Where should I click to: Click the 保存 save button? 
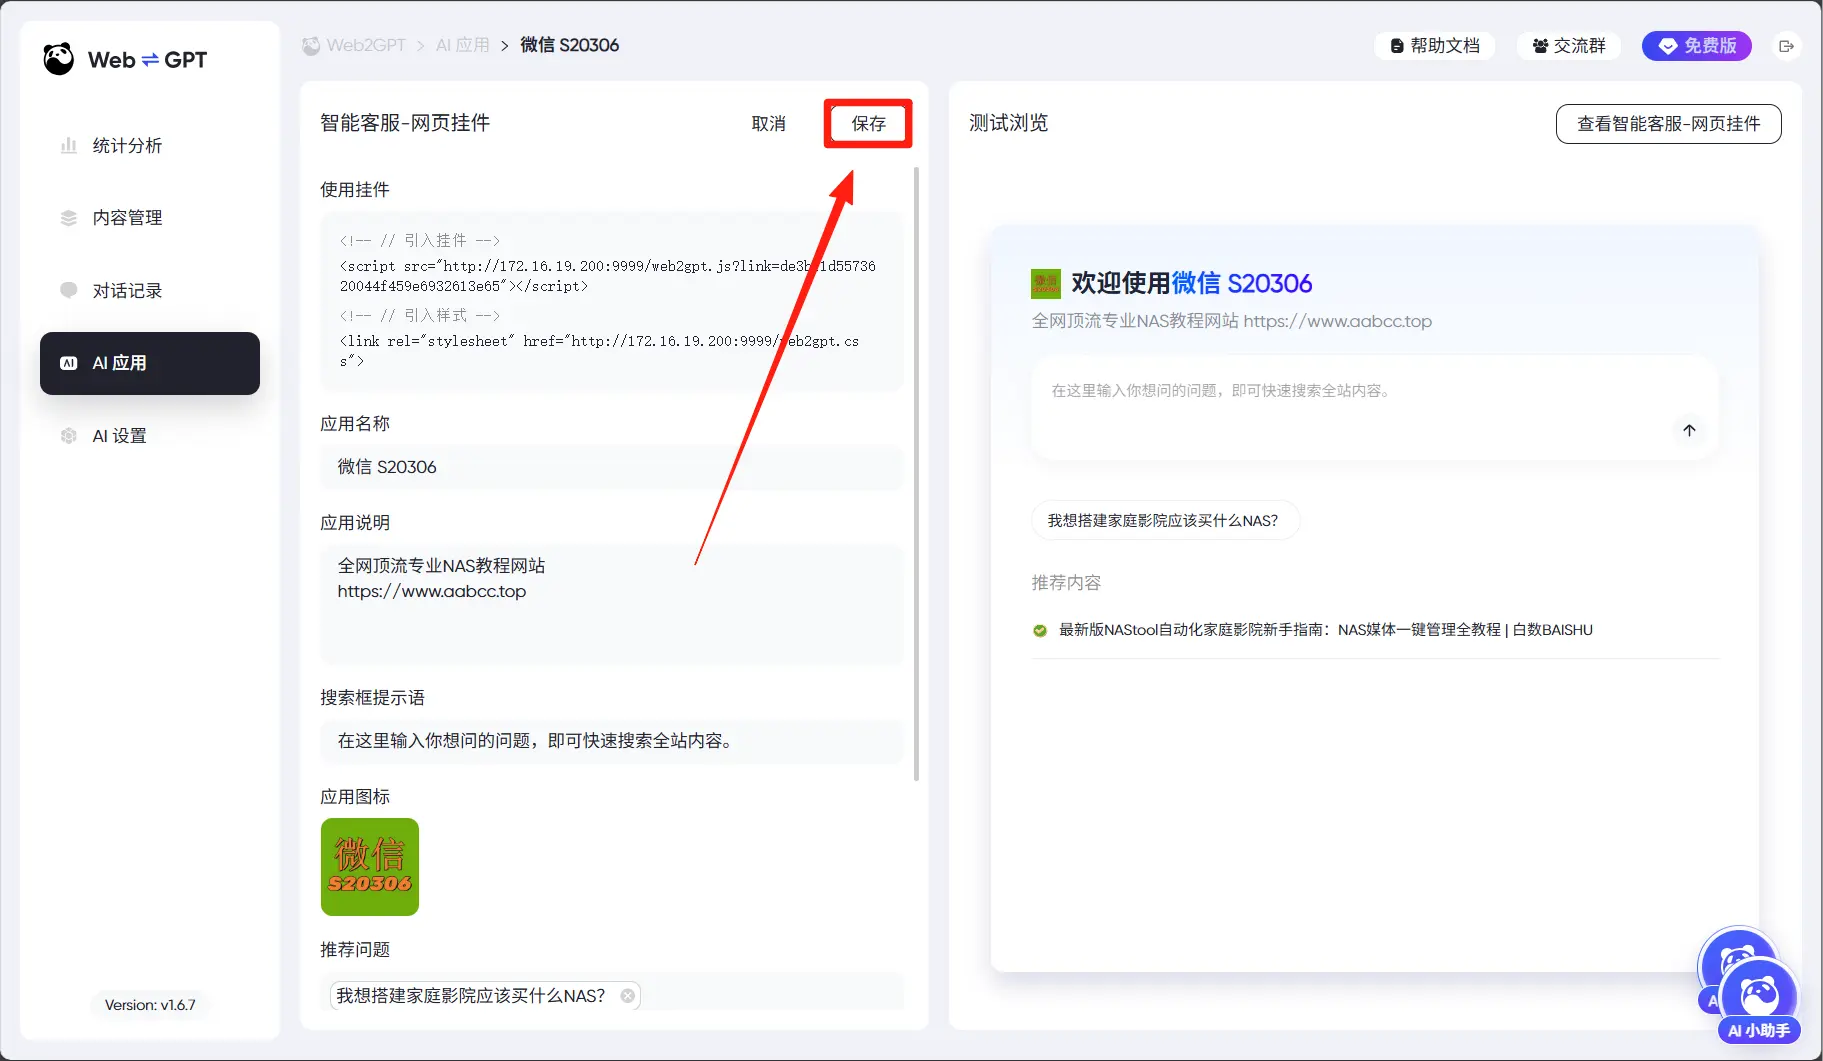[x=868, y=124]
